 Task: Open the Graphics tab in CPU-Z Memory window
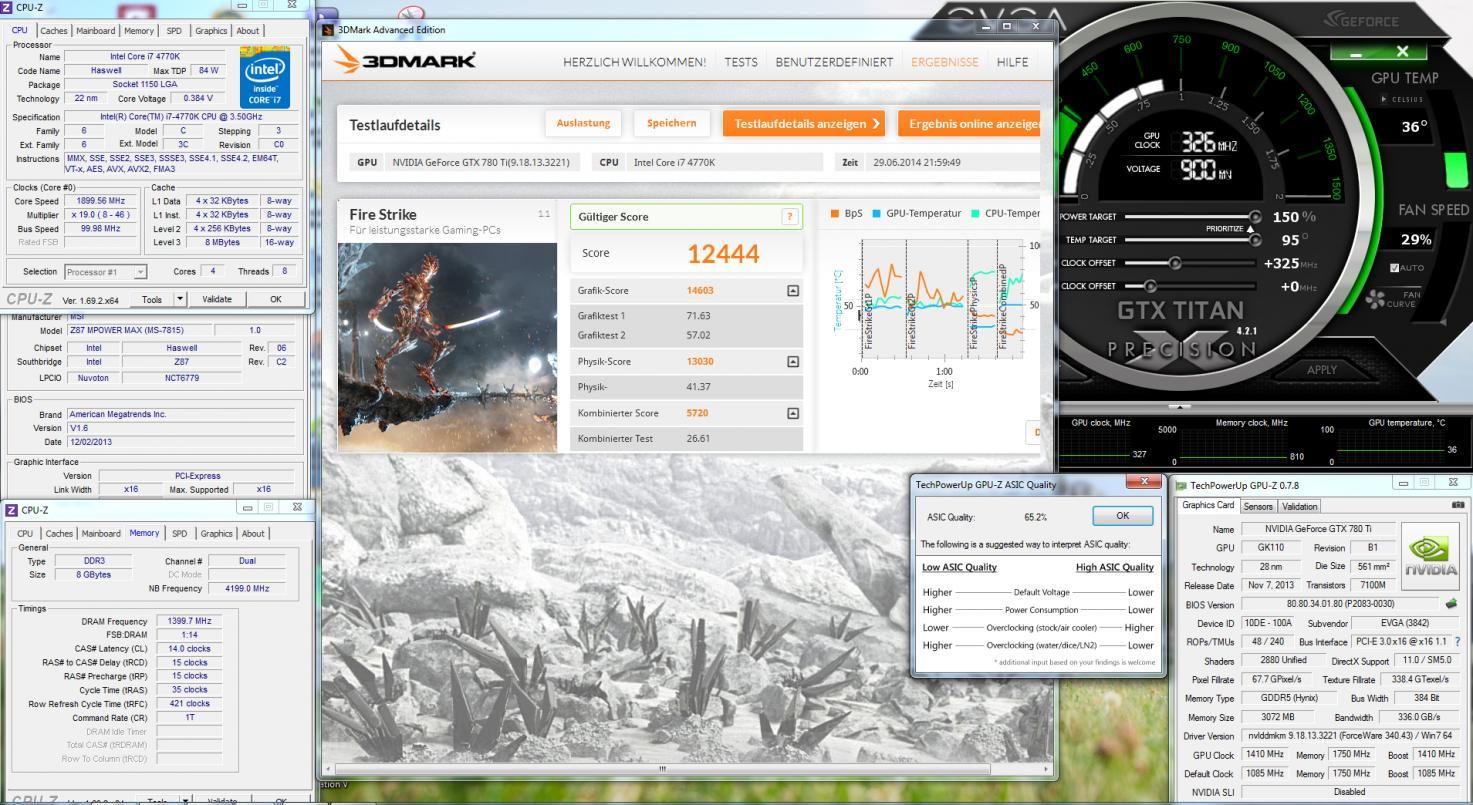point(217,533)
